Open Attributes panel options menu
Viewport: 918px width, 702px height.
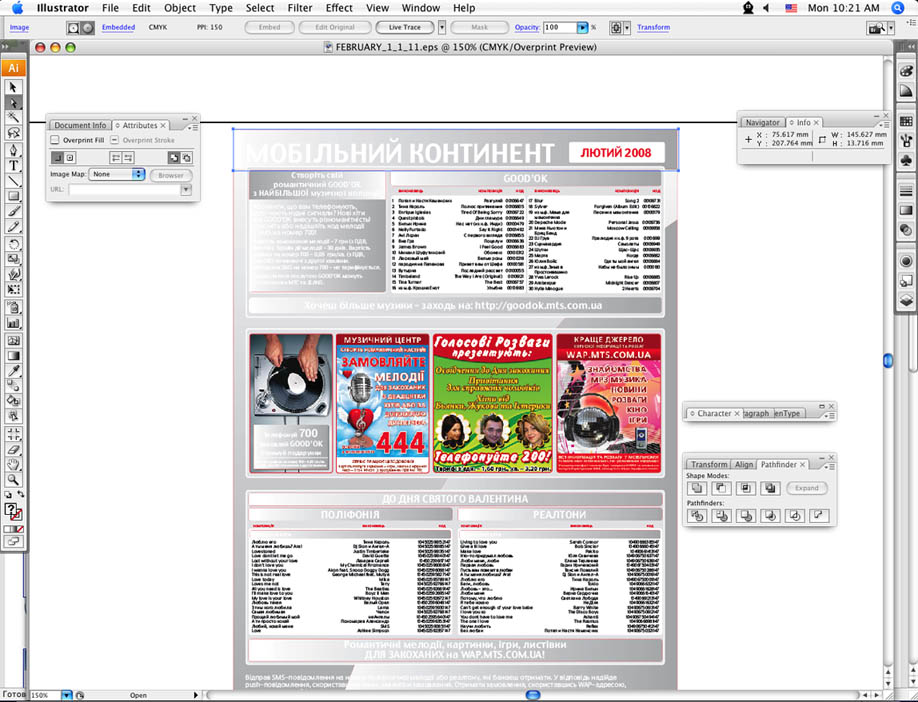[193, 126]
